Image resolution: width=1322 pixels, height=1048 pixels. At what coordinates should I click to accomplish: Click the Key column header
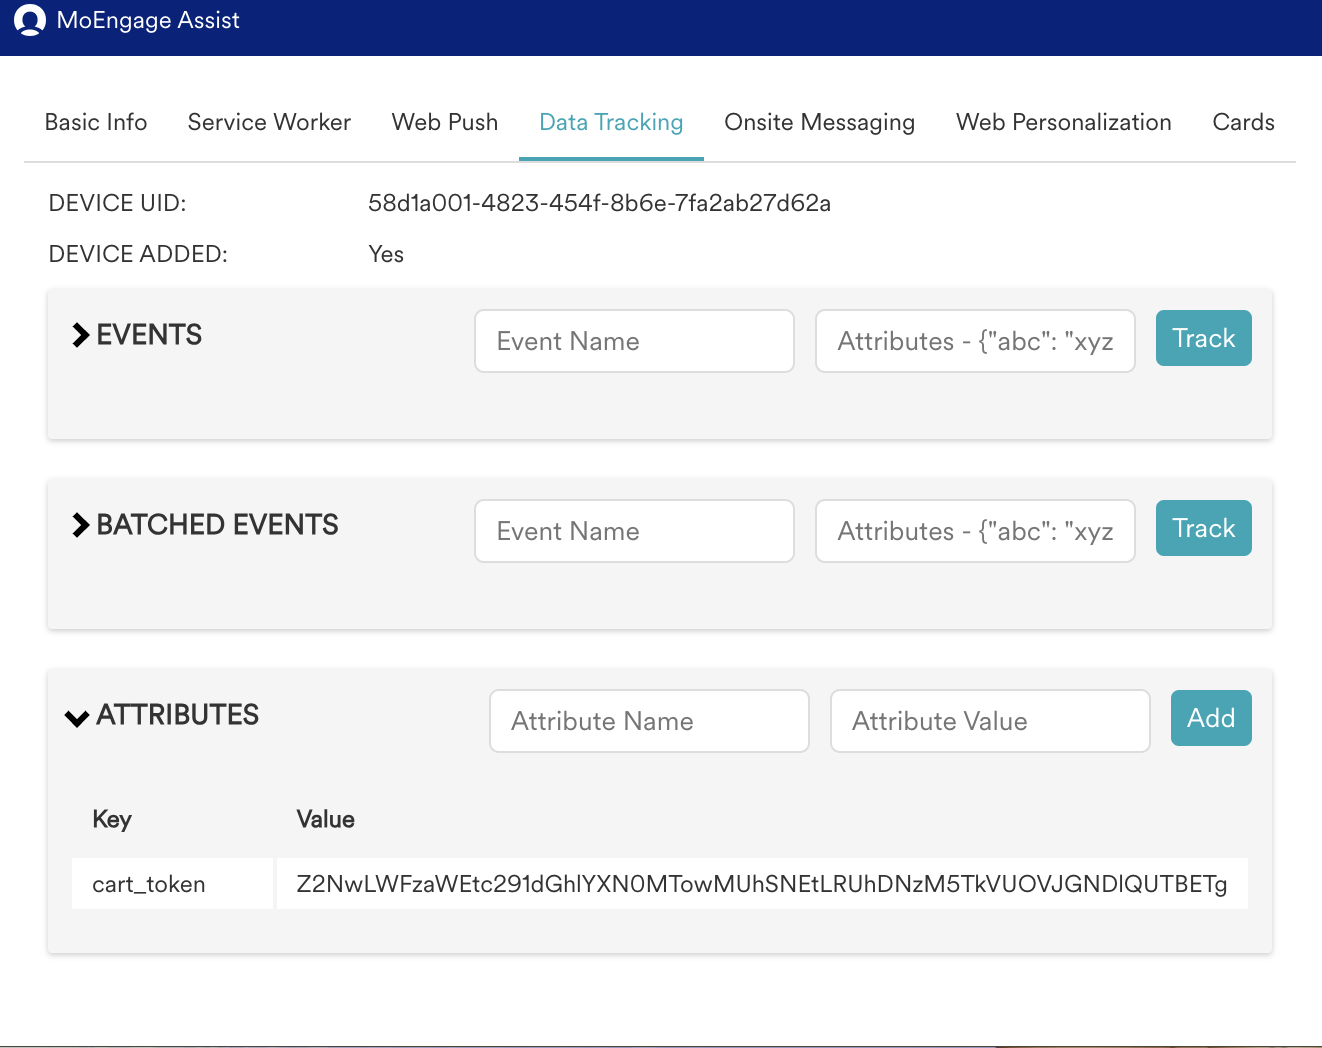[x=112, y=819]
